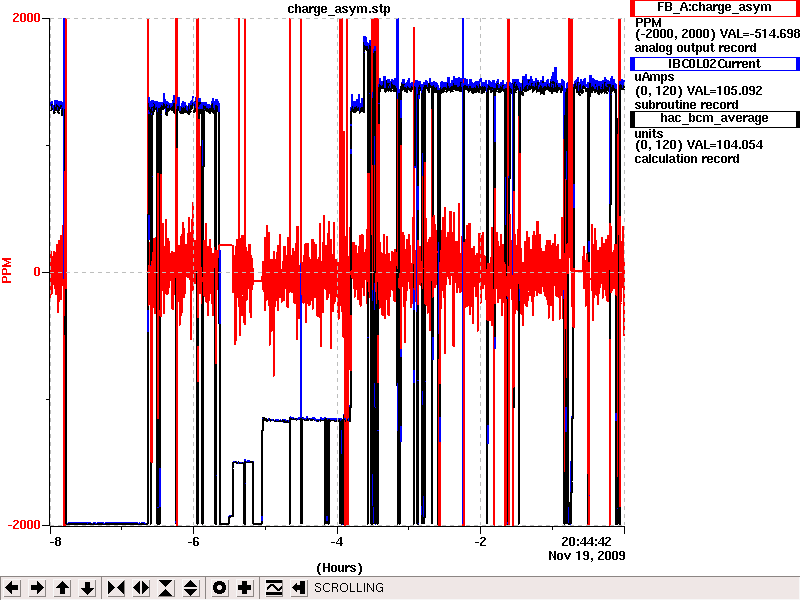This screenshot has width=800, height=600.
Task: Click the 'subroutine record' description
Action: (686, 105)
